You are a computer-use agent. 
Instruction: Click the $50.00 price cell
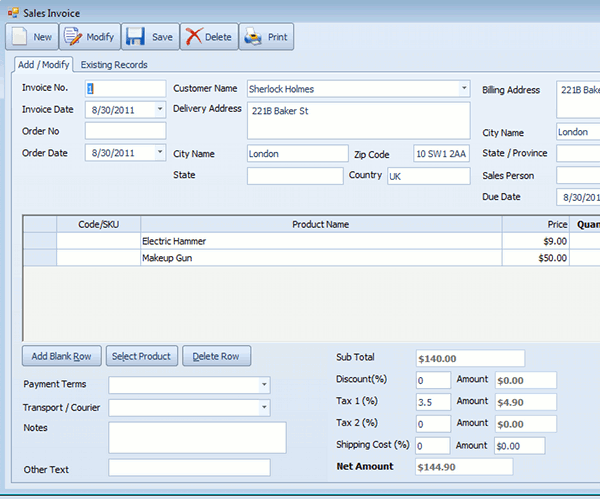(x=535, y=258)
